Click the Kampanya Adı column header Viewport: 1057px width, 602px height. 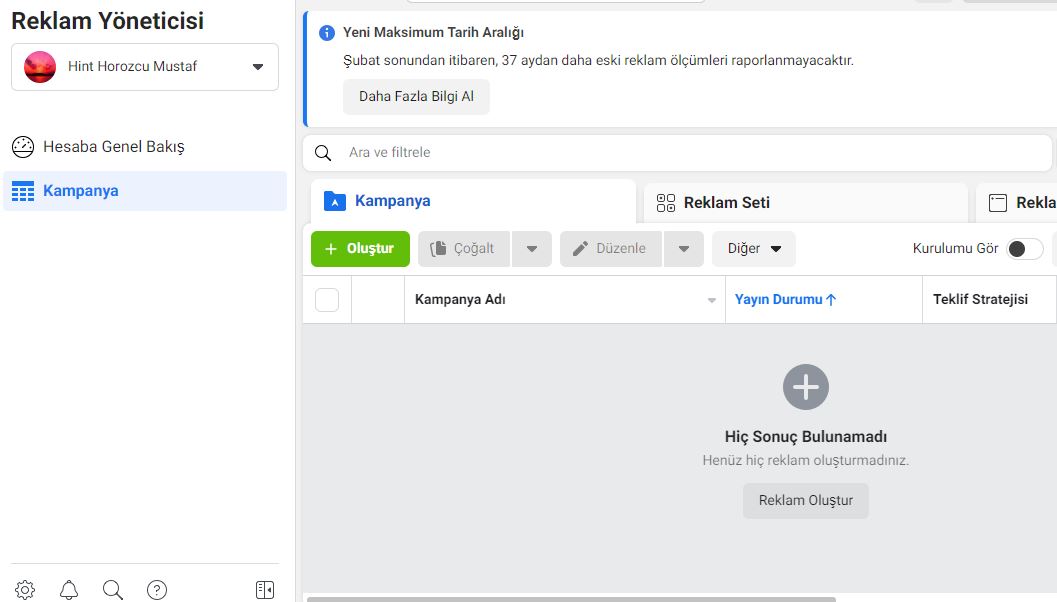tap(565, 300)
